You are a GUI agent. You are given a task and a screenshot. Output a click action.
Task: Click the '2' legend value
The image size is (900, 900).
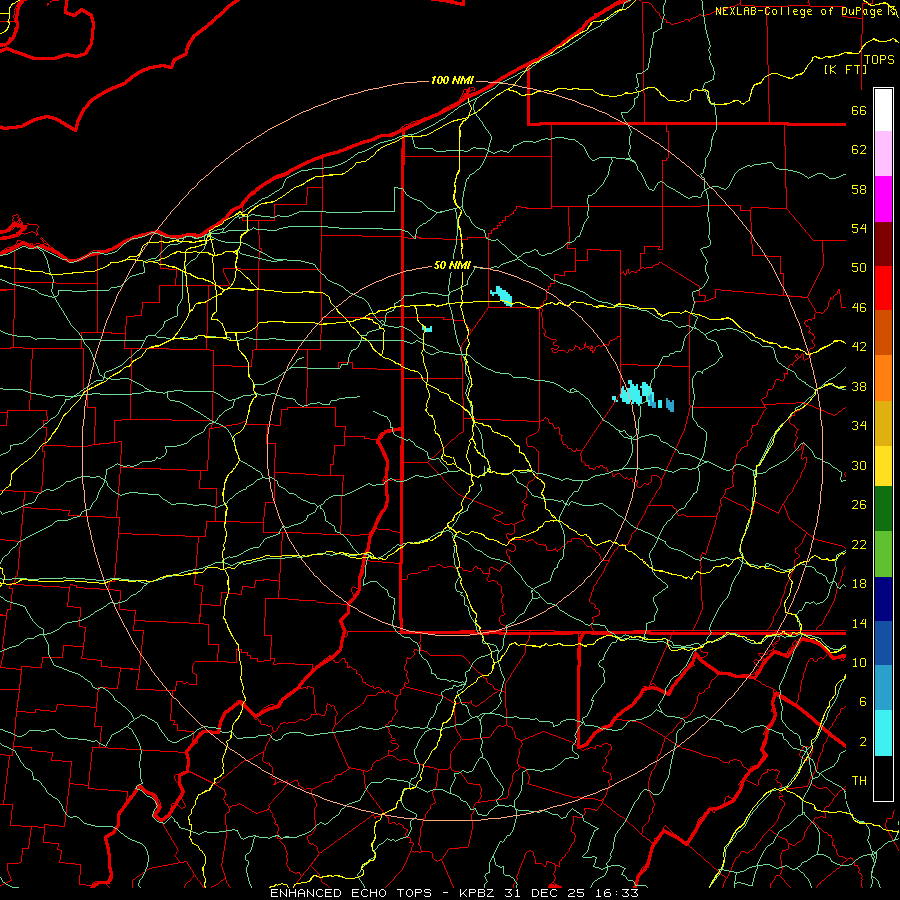[x=862, y=742]
